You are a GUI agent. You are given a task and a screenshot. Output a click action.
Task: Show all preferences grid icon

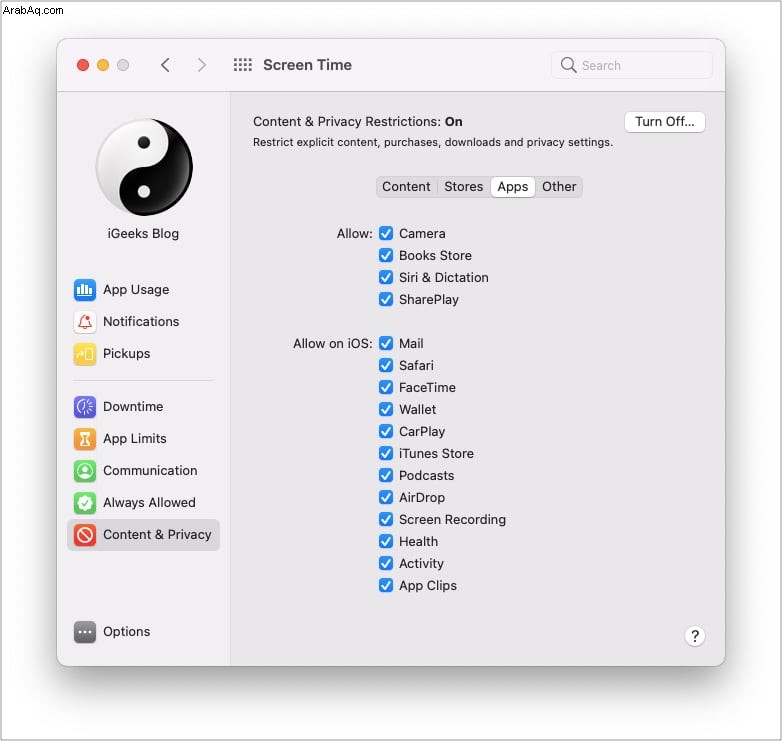tap(243, 65)
